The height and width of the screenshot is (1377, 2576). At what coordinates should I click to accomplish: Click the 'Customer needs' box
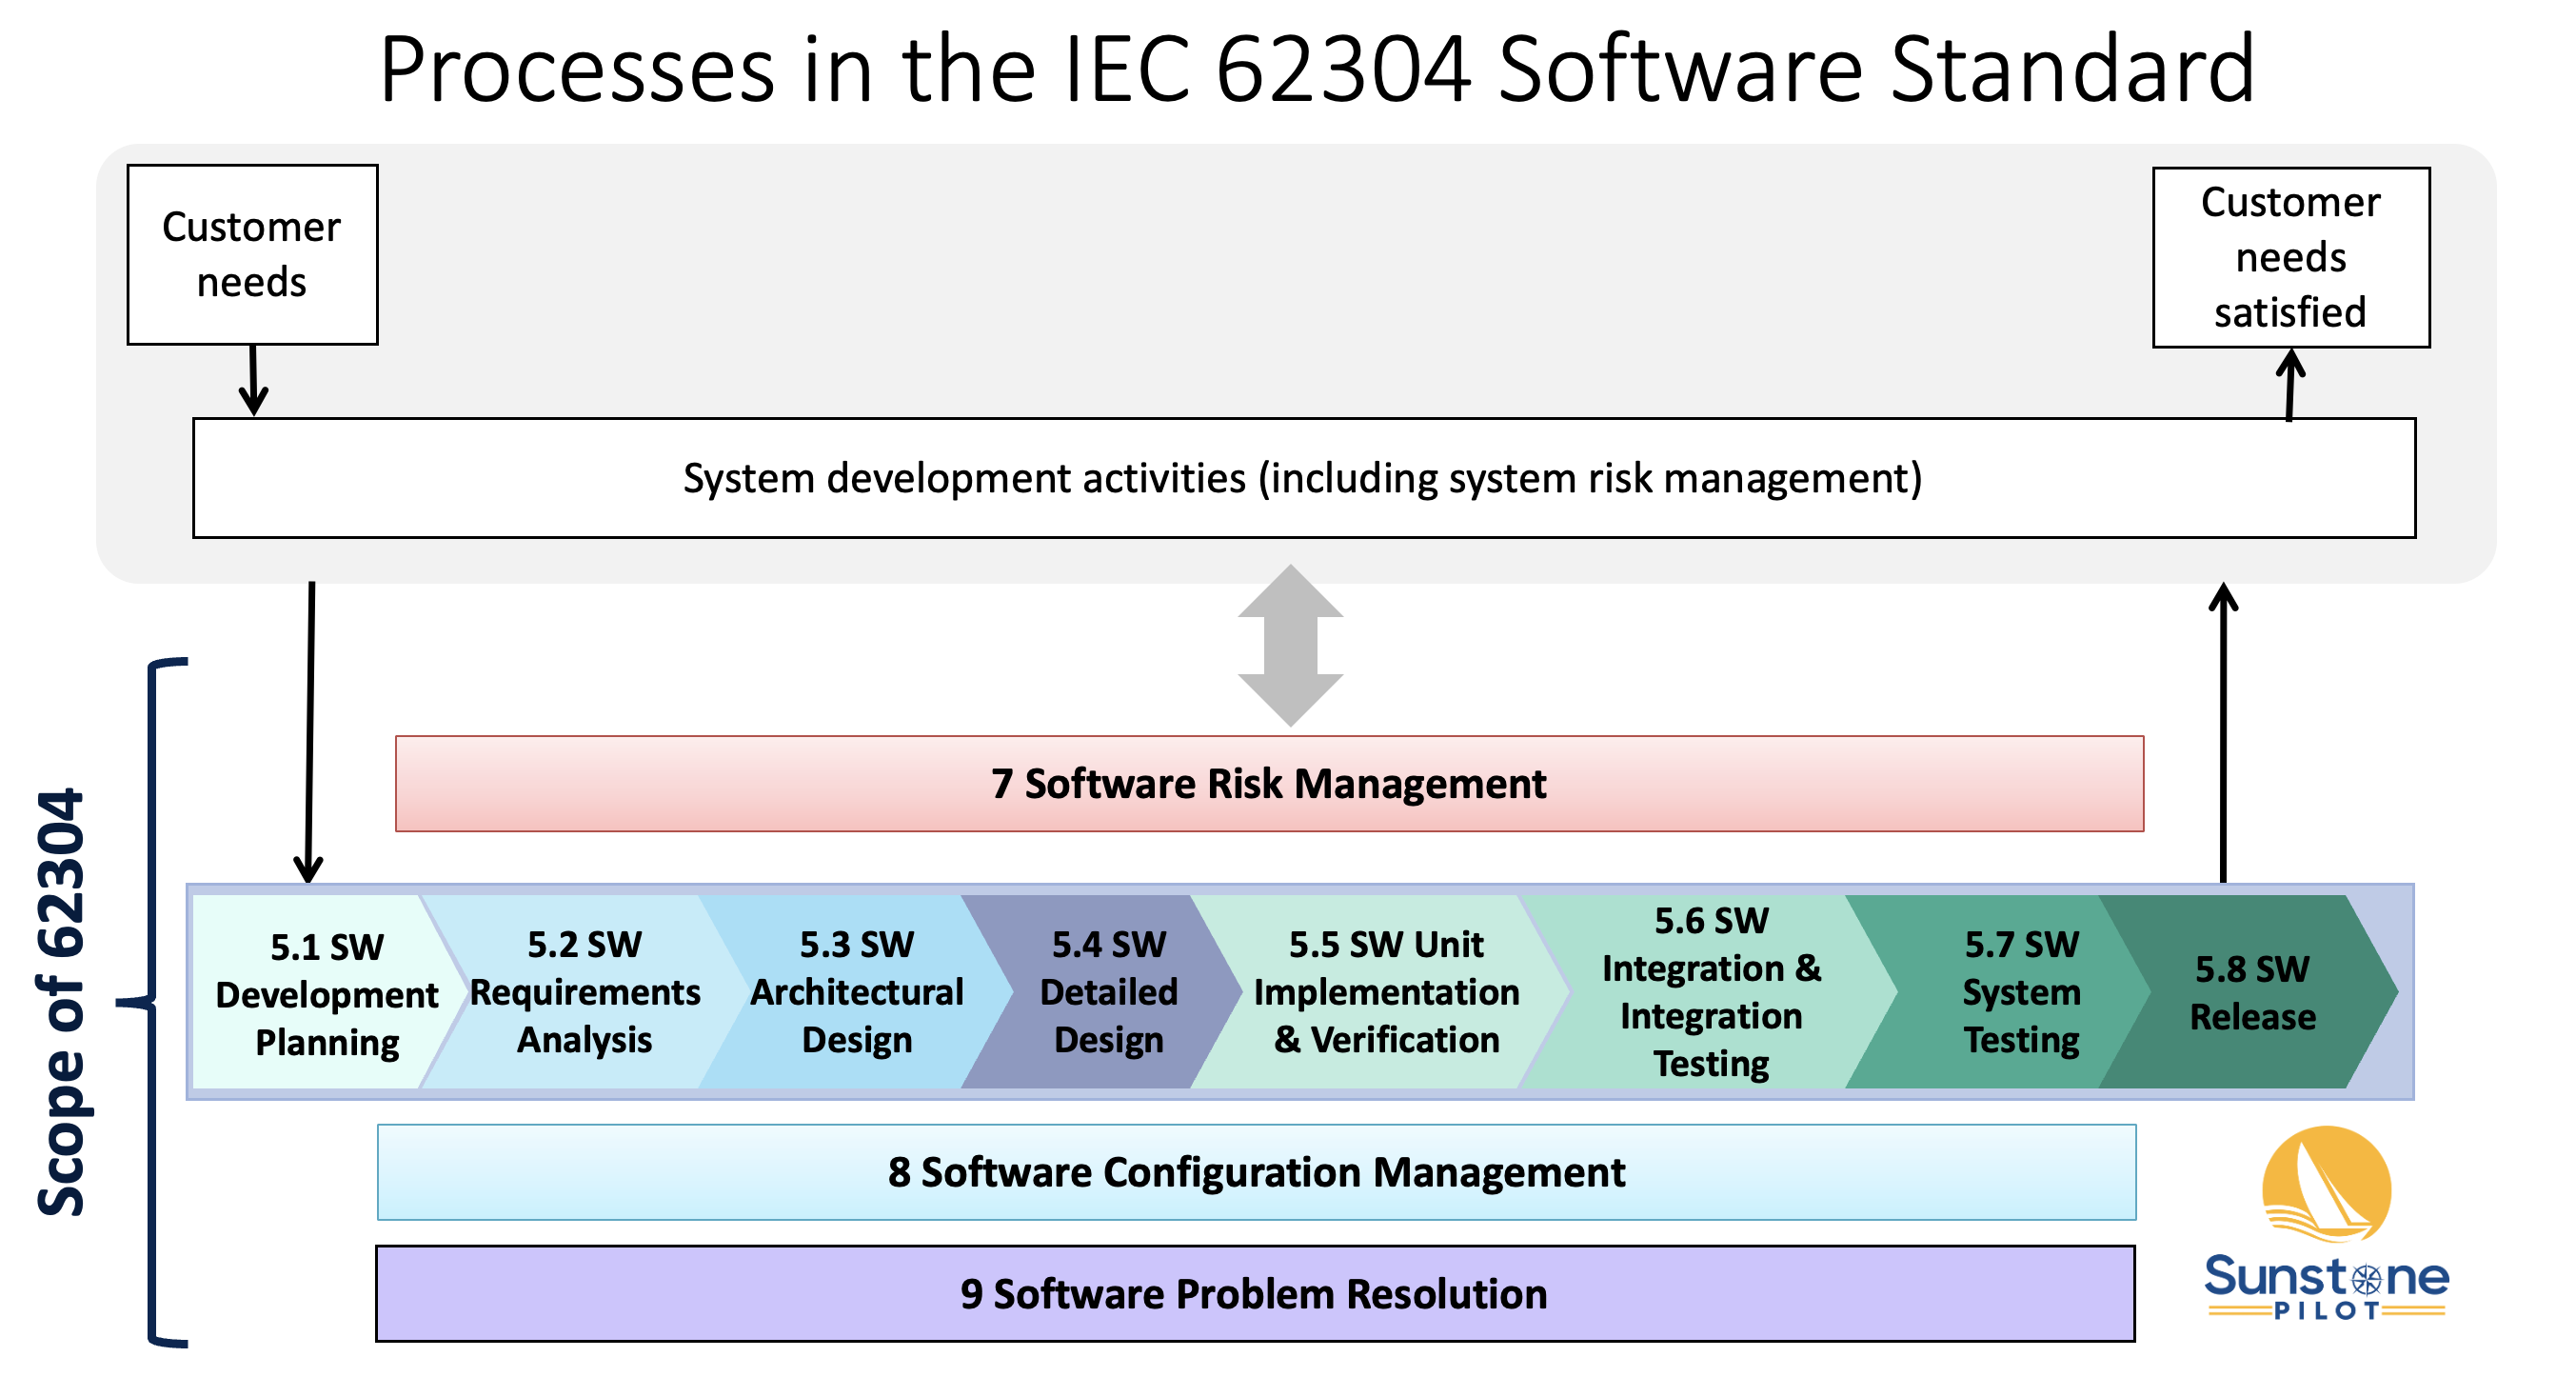coord(253,255)
